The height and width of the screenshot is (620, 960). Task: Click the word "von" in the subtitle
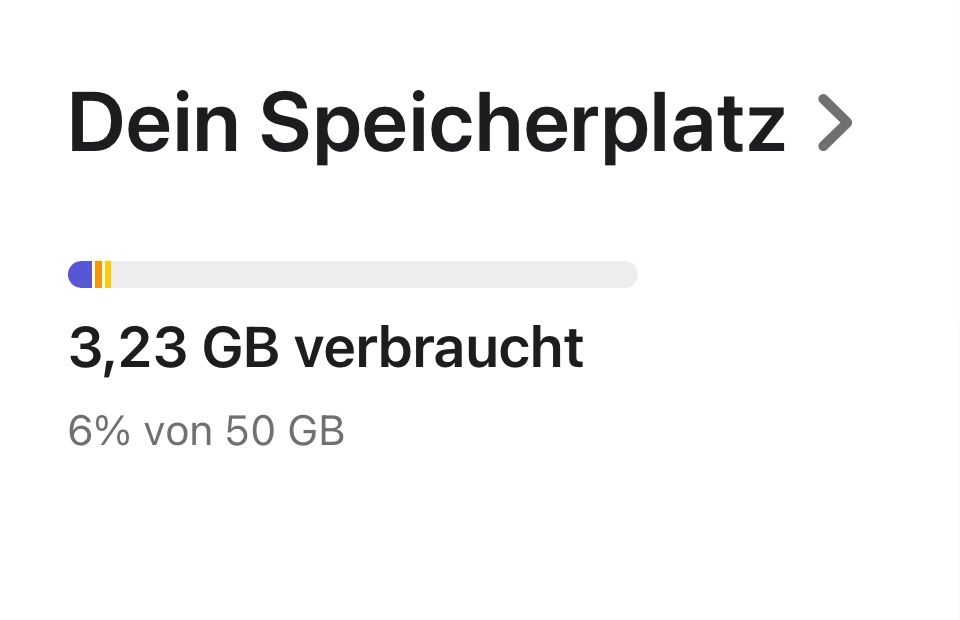pos(178,431)
